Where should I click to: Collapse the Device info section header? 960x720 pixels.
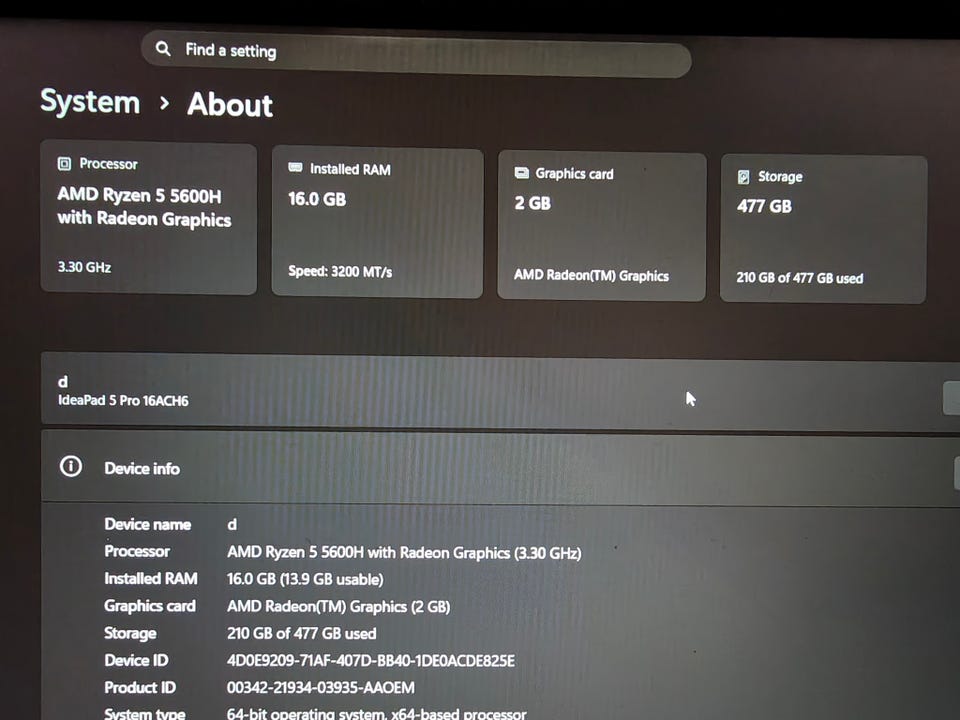(500, 468)
